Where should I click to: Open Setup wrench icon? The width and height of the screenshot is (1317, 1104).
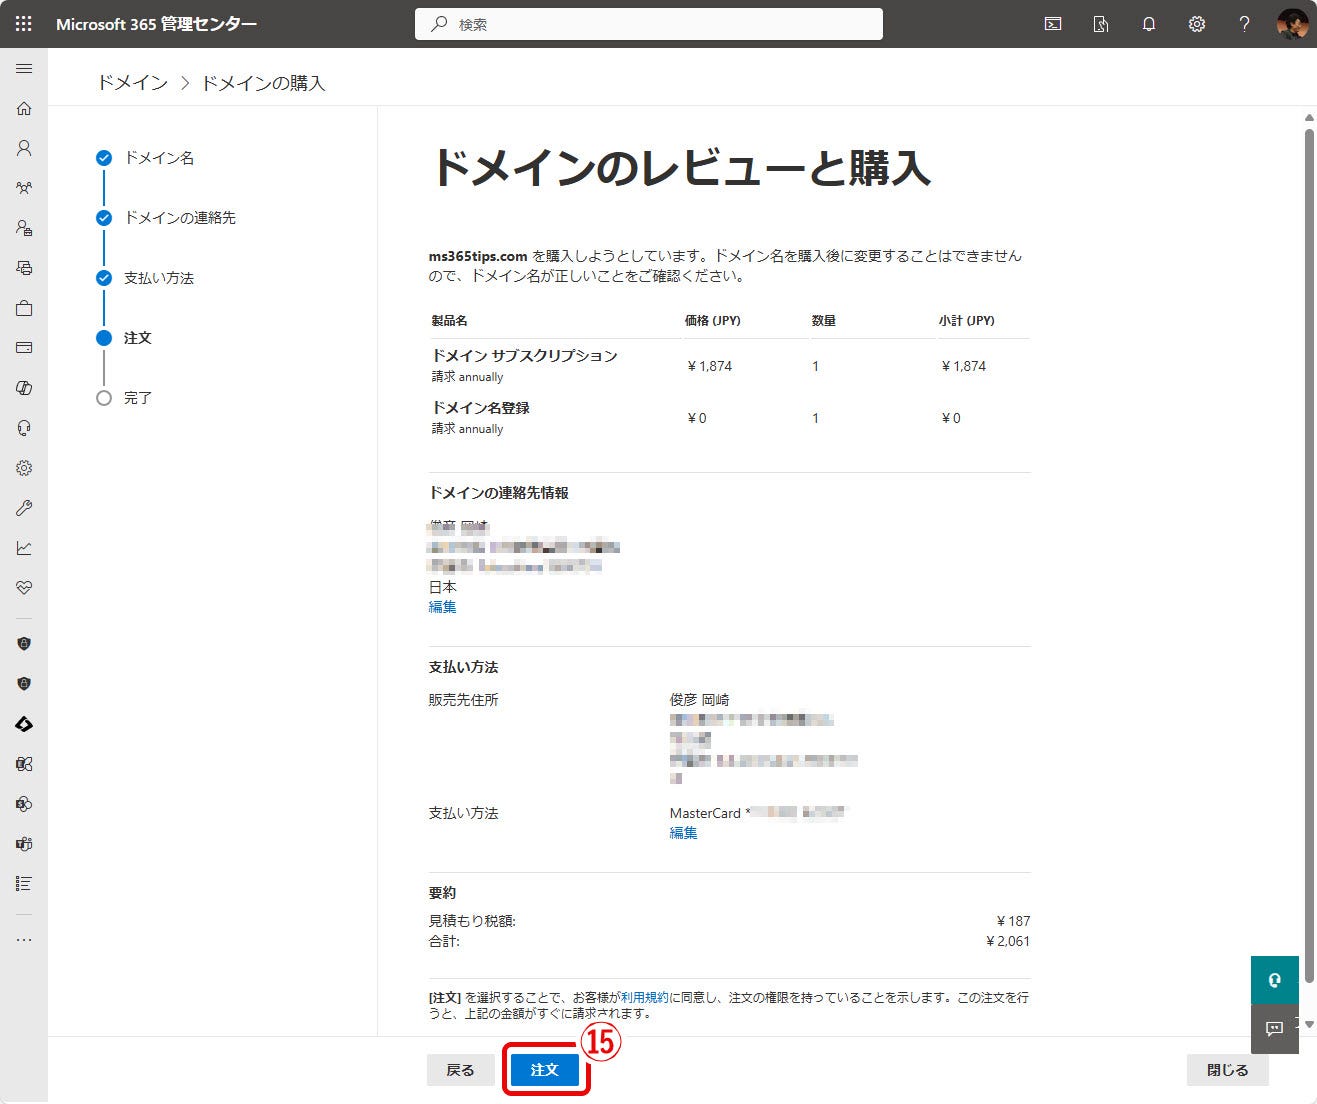[x=24, y=508]
